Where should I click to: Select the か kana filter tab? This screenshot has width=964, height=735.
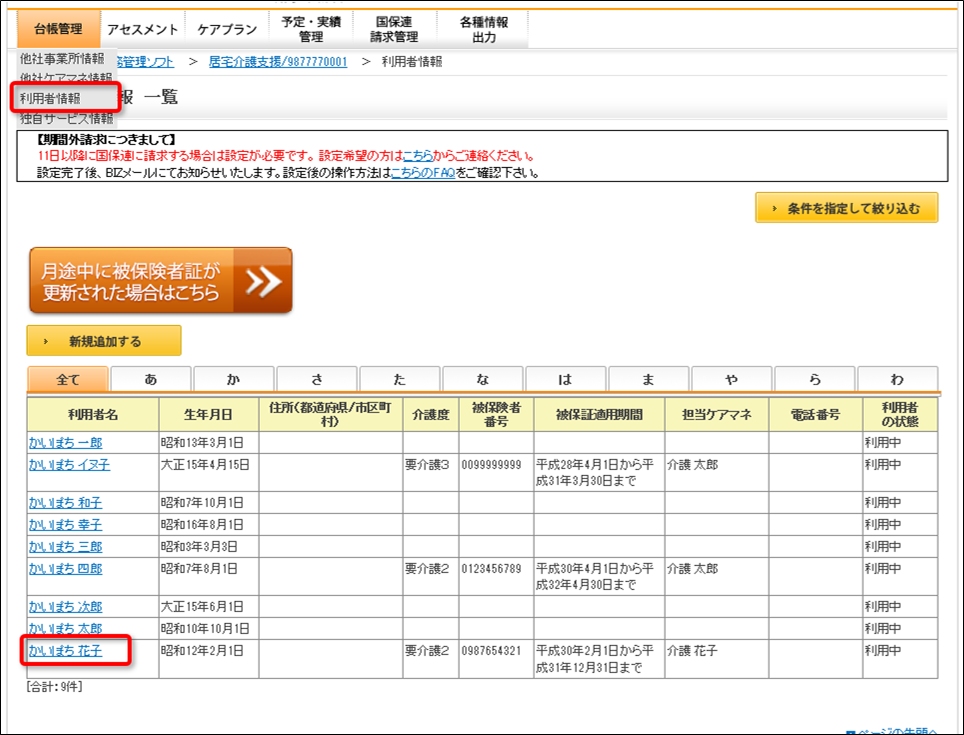(234, 379)
